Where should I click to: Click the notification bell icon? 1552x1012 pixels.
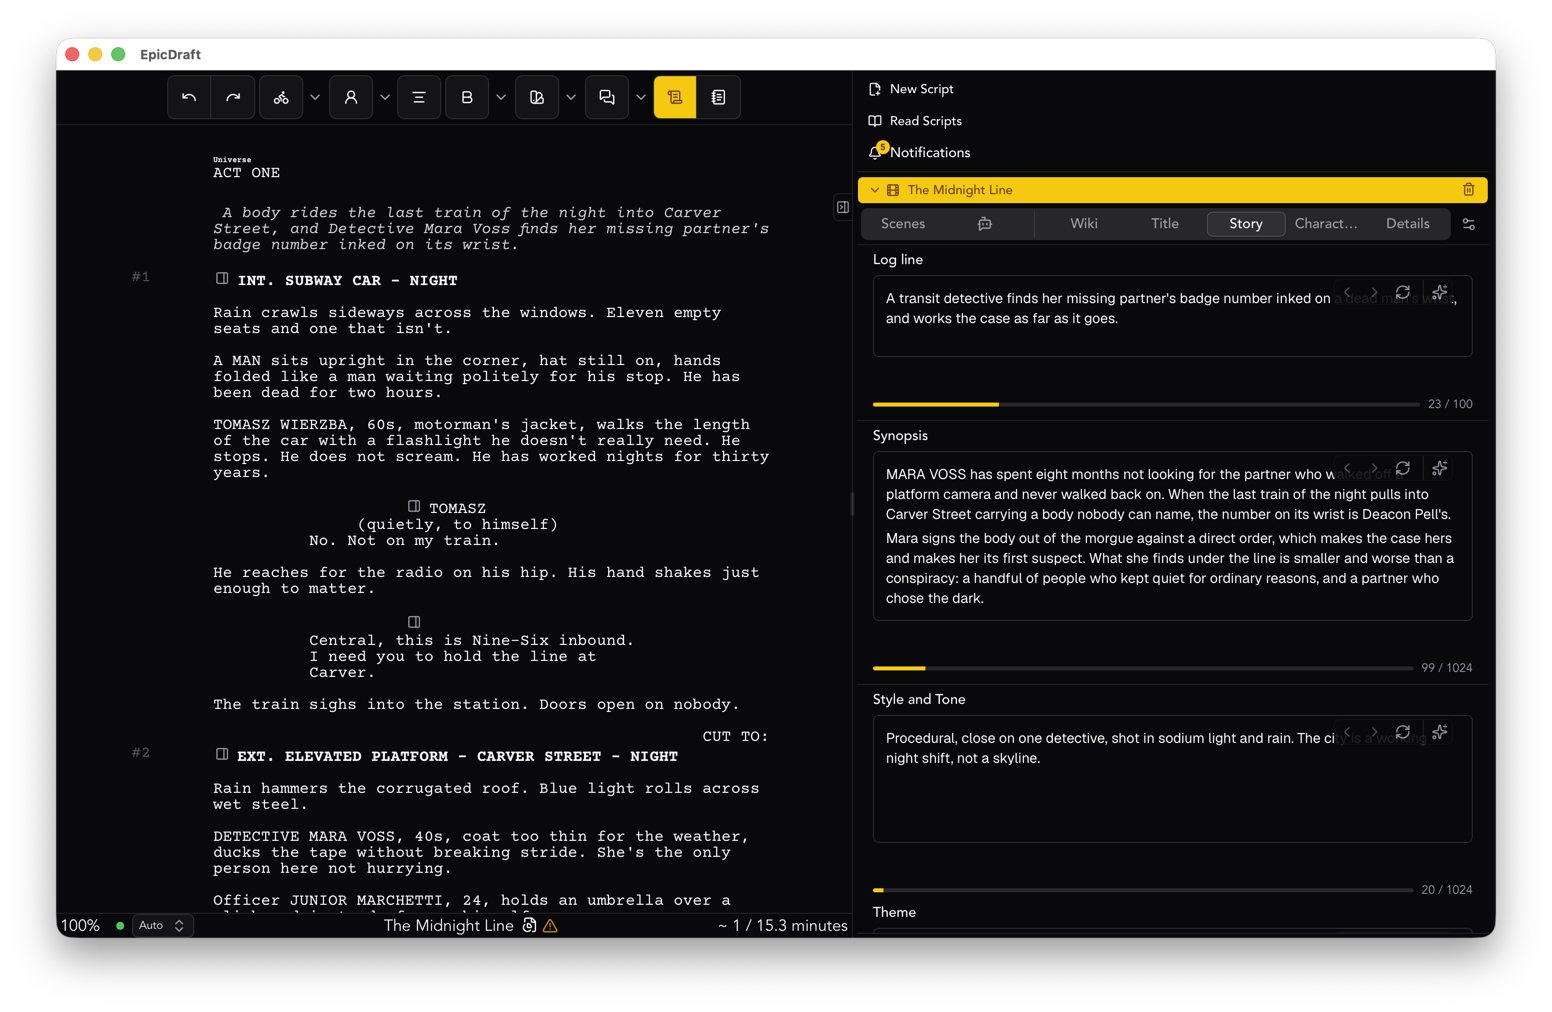tap(876, 152)
